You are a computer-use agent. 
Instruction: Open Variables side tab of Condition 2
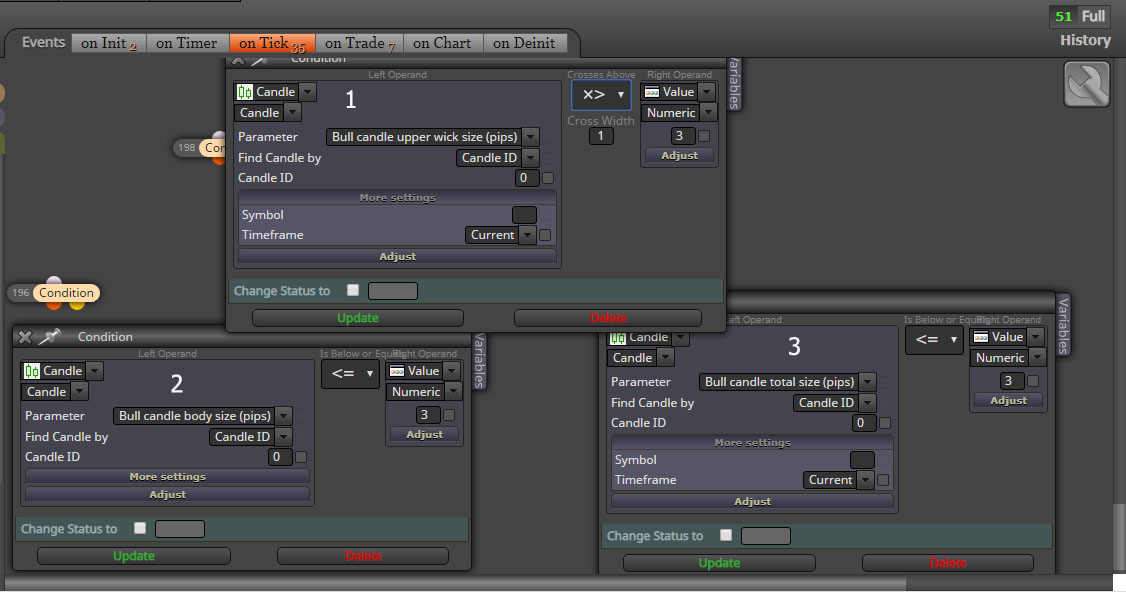[480, 361]
